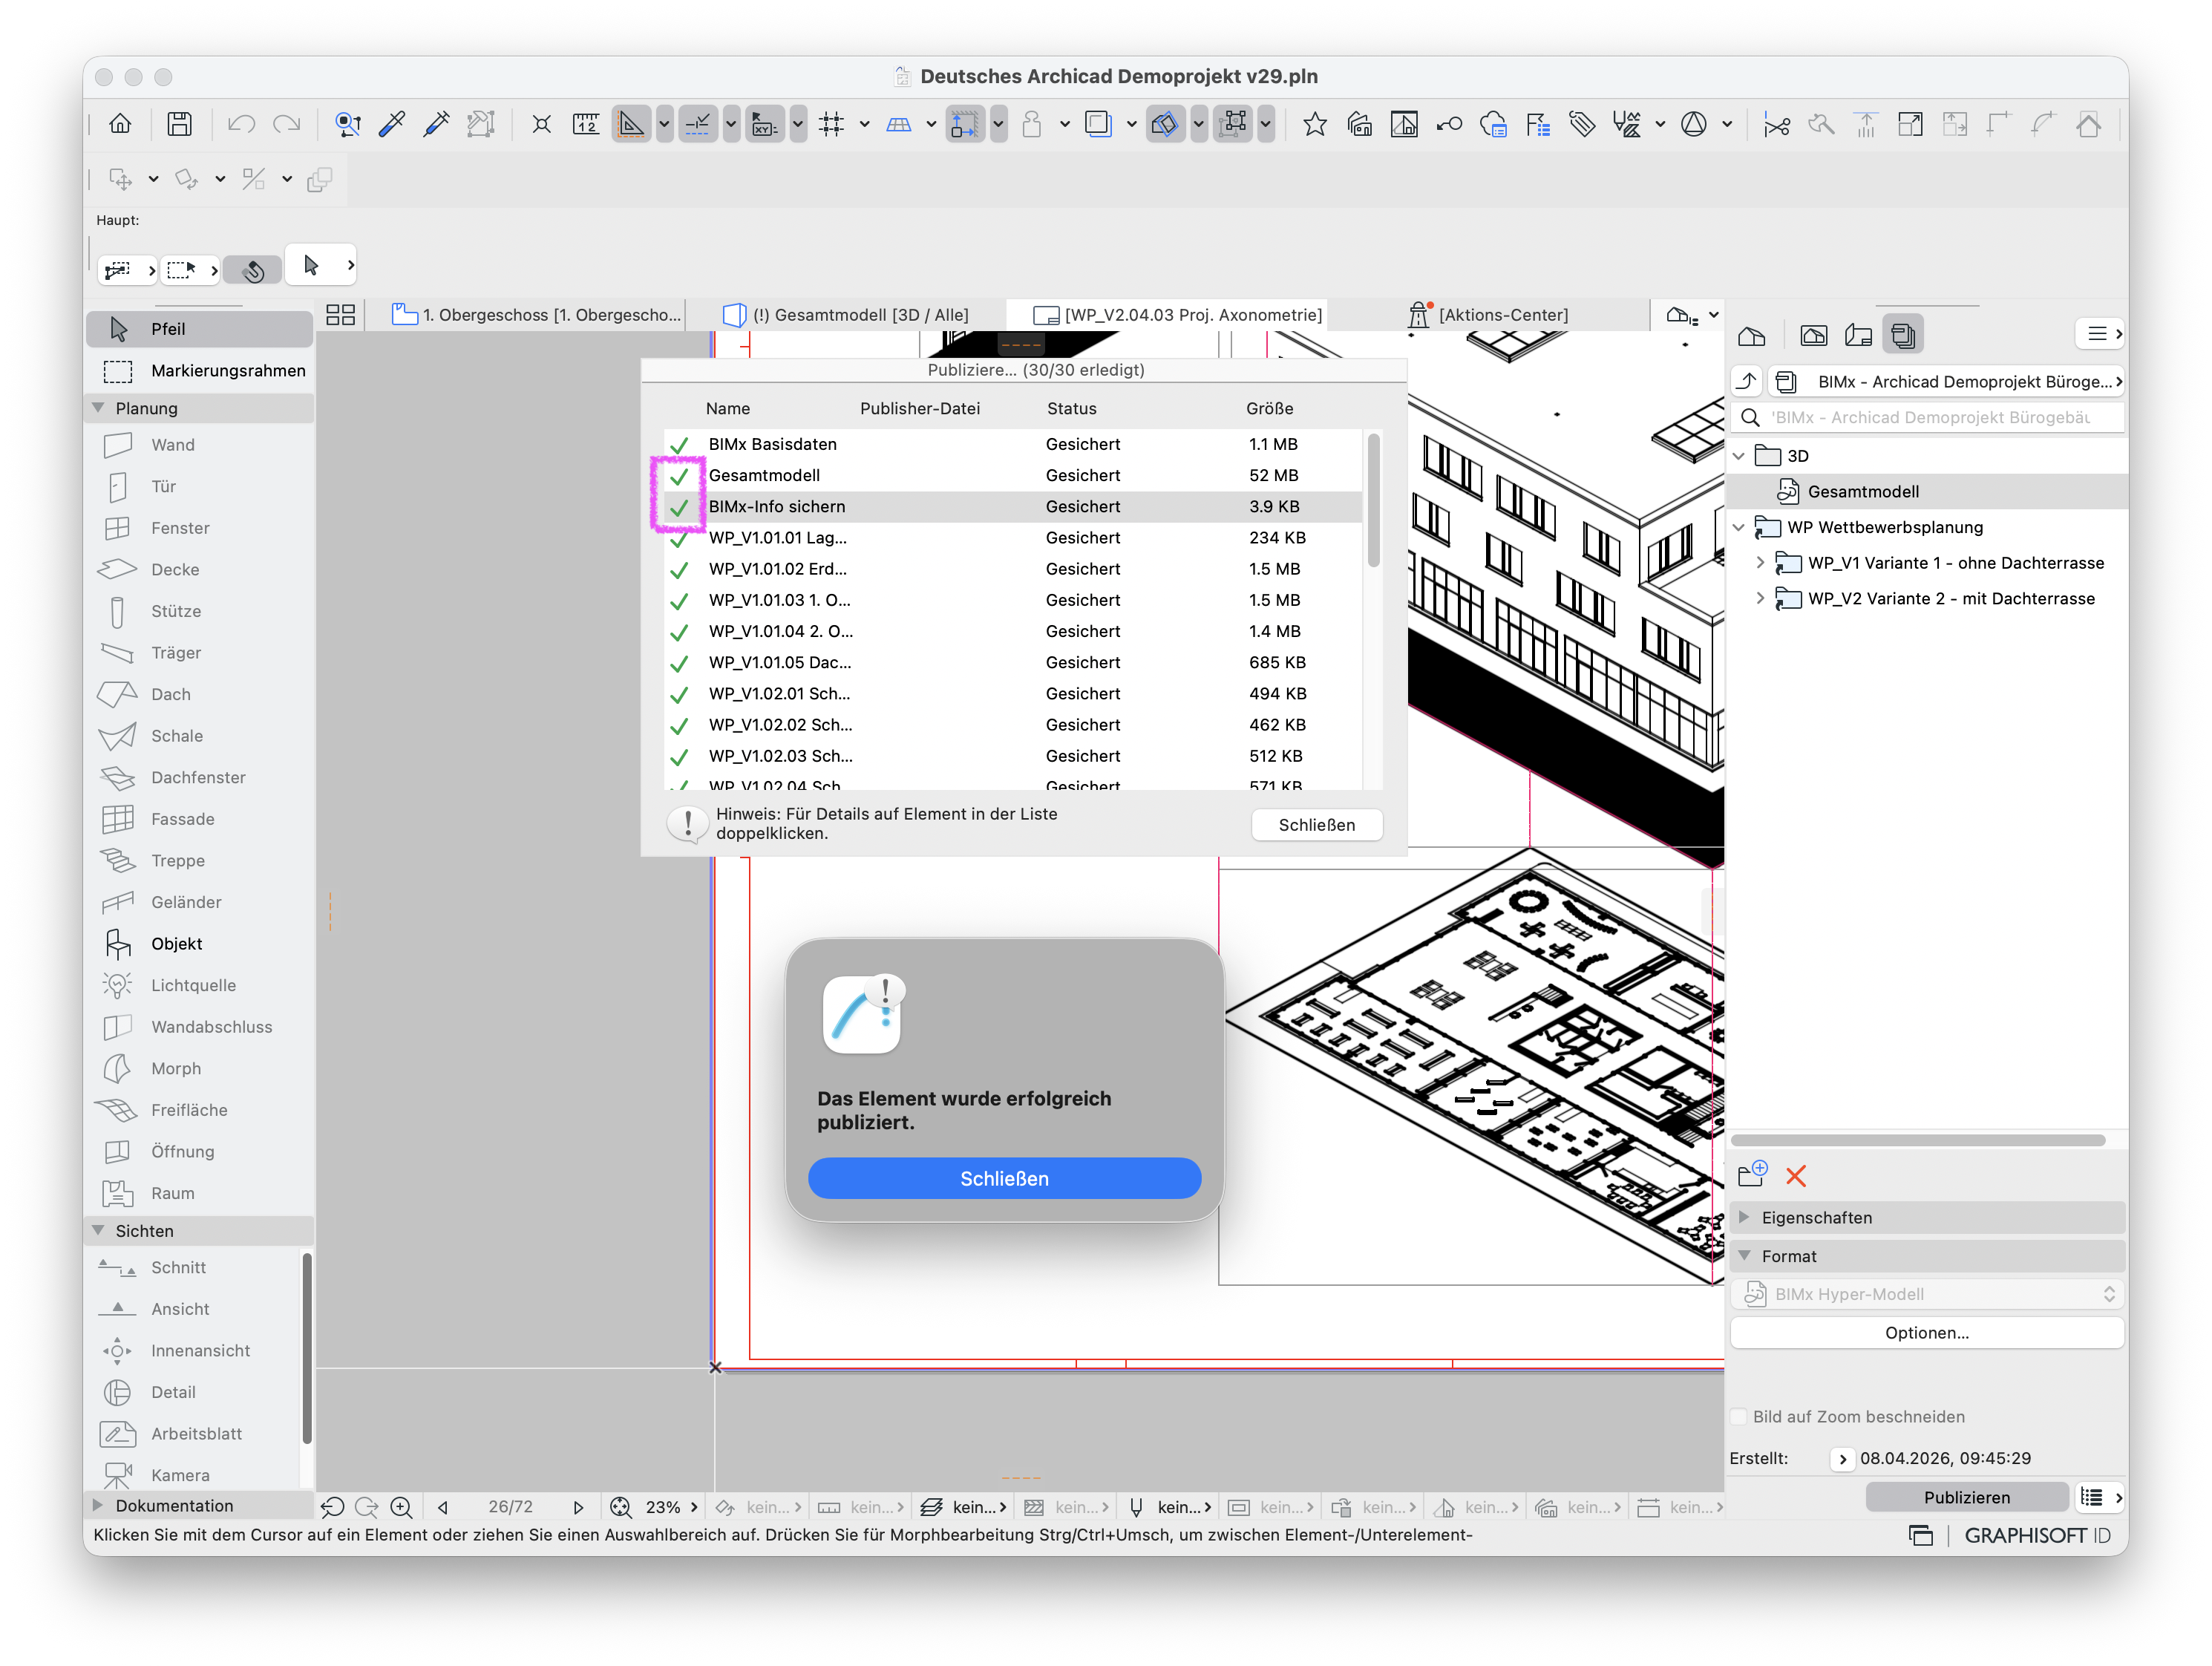Expand WP_V2 Variante 2 - mit Dachterrasse
The height and width of the screenshot is (1666, 2212).
pyautogui.click(x=1760, y=598)
